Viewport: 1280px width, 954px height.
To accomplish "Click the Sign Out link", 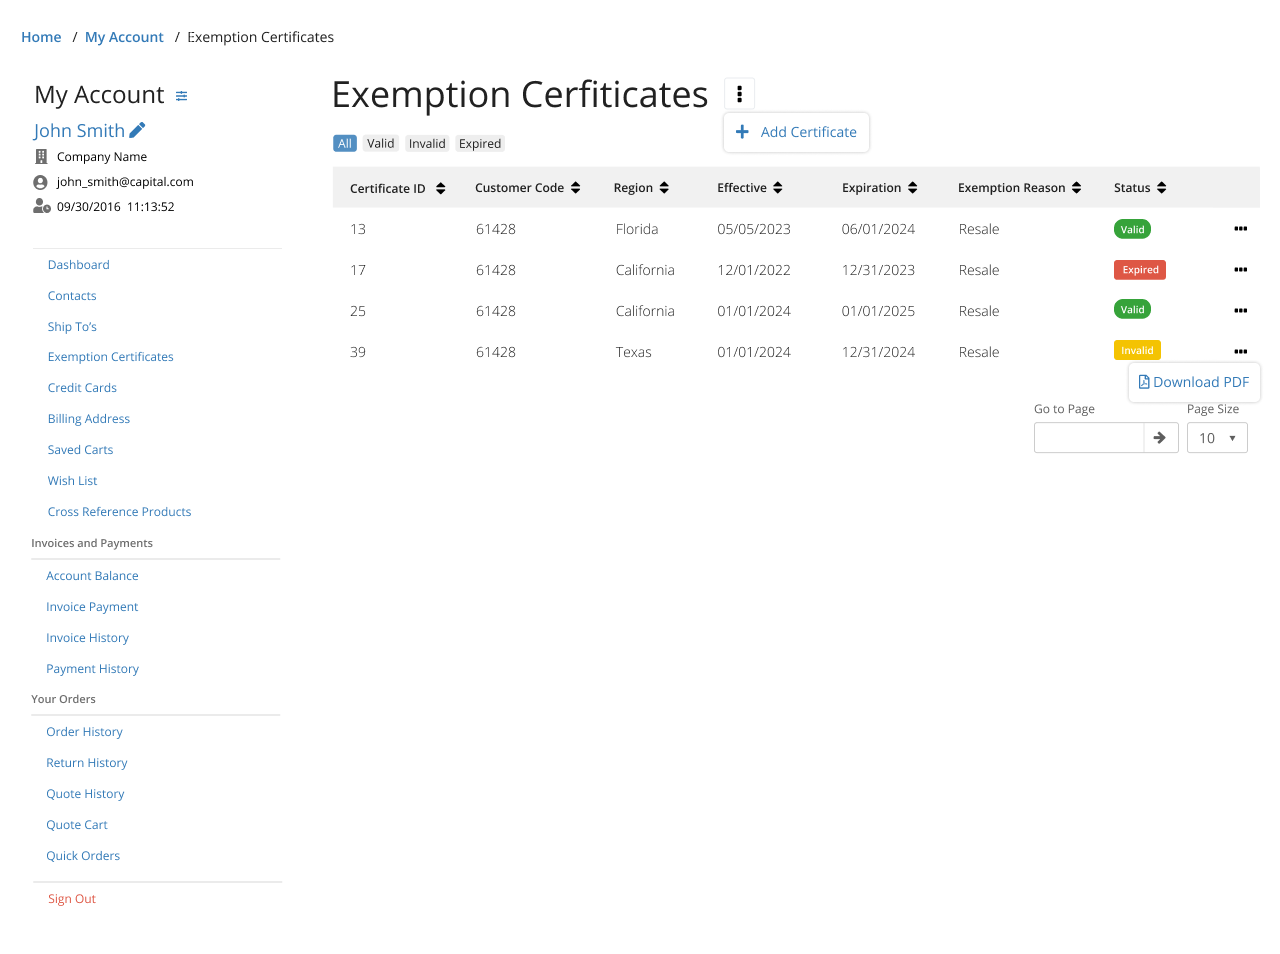I will click(x=72, y=899).
